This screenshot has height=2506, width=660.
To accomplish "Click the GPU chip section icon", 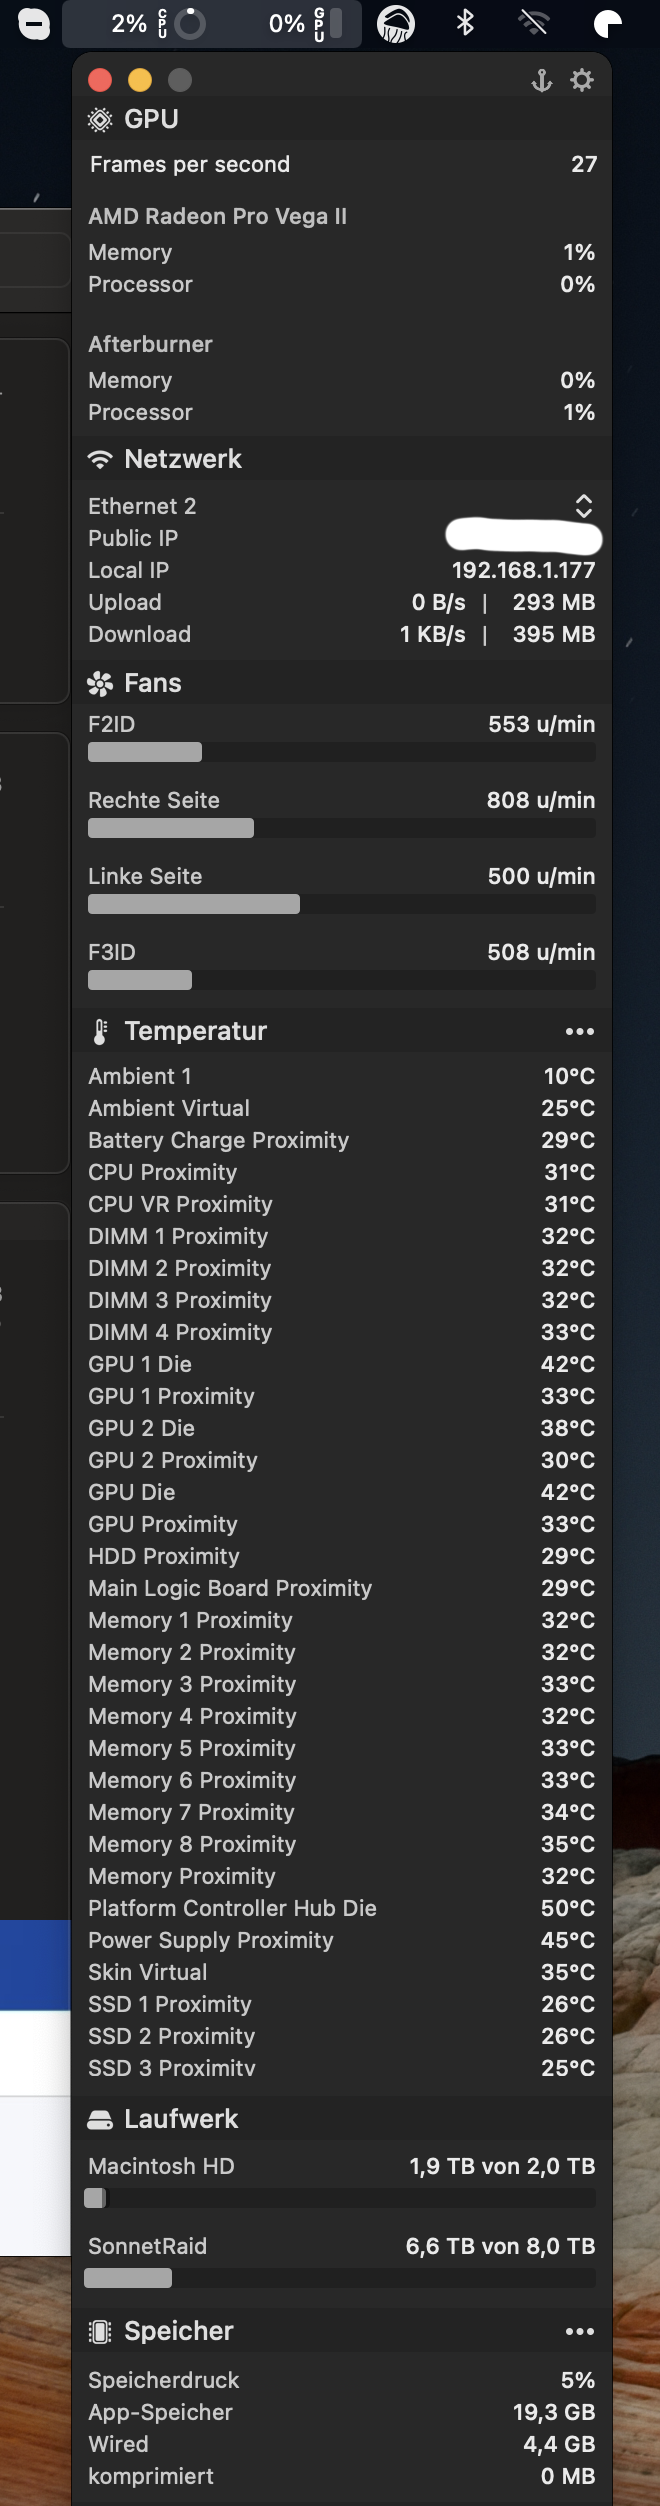I will pyautogui.click(x=100, y=120).
